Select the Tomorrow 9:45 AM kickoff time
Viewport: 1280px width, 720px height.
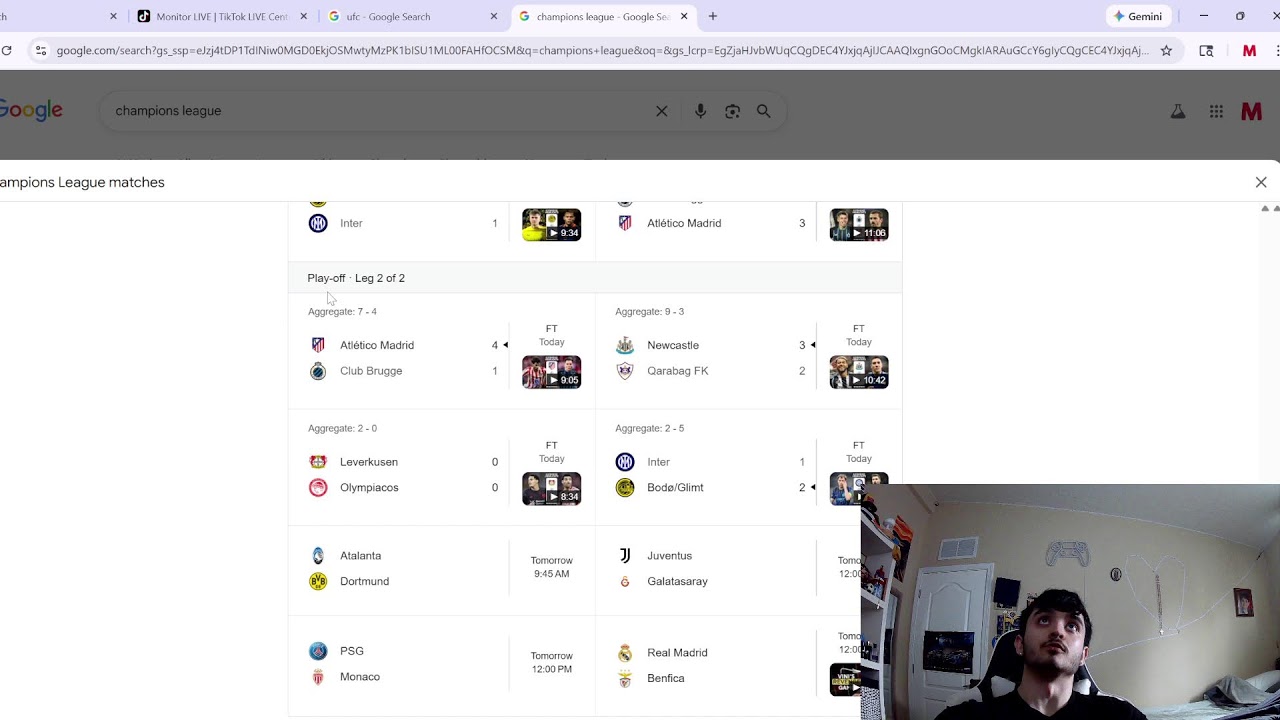[x=551, y=567]
